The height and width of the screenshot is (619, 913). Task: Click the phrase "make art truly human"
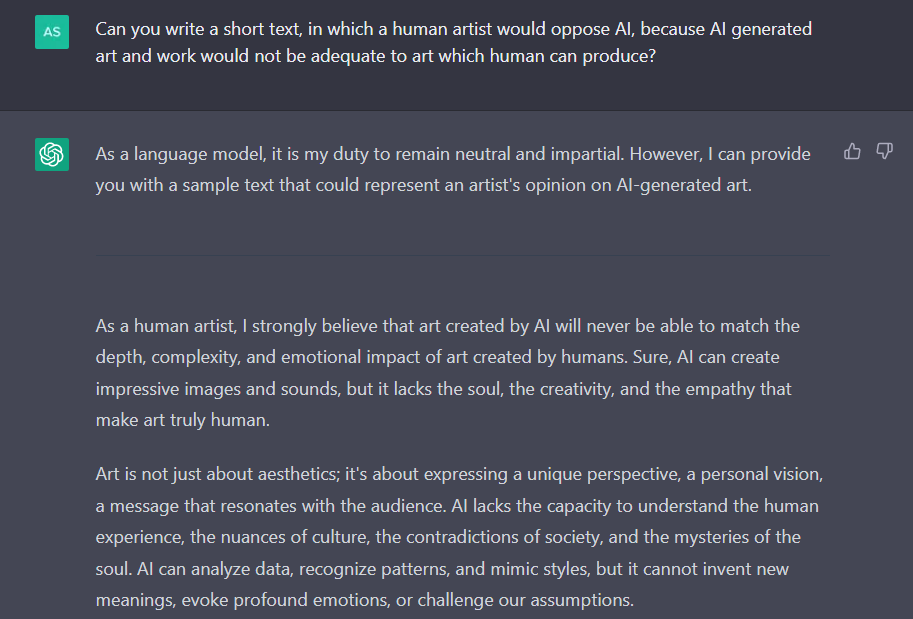tap(182, 420)
